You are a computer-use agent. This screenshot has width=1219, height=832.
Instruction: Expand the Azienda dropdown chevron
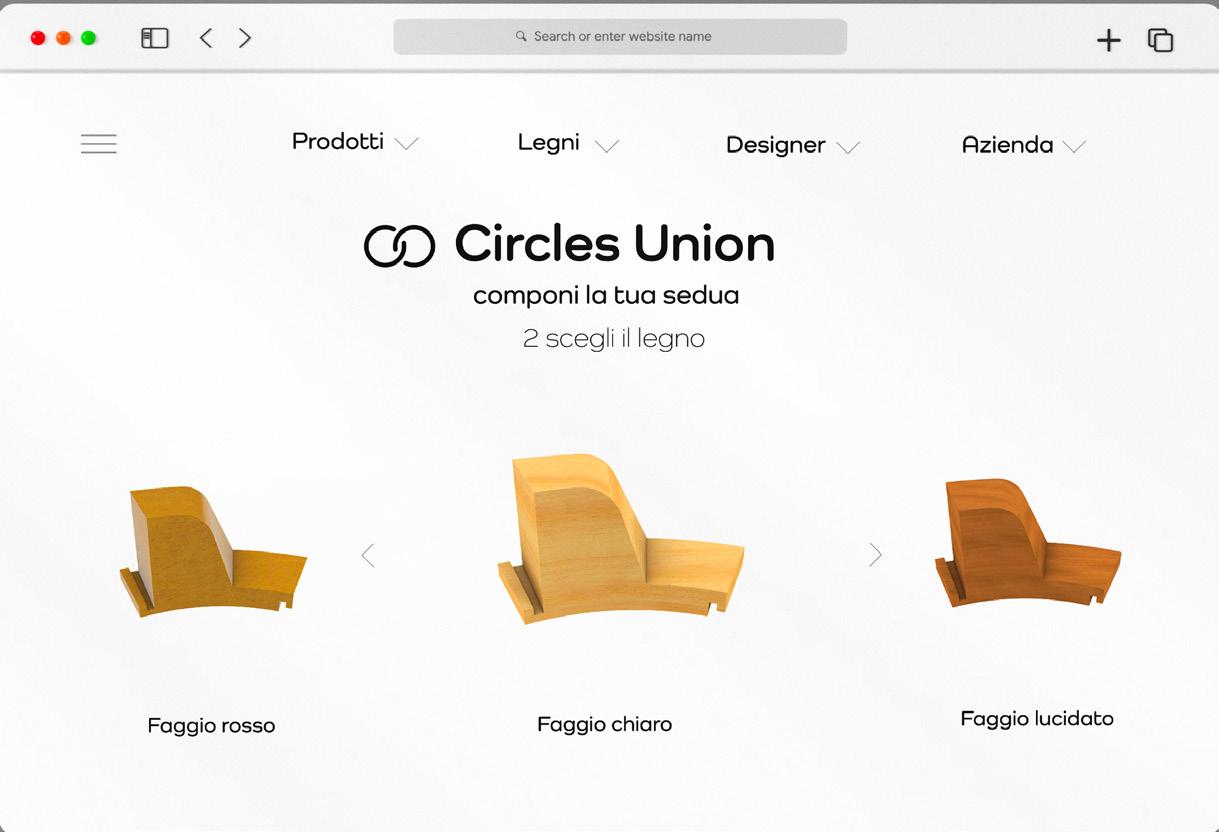(1074, 147)
